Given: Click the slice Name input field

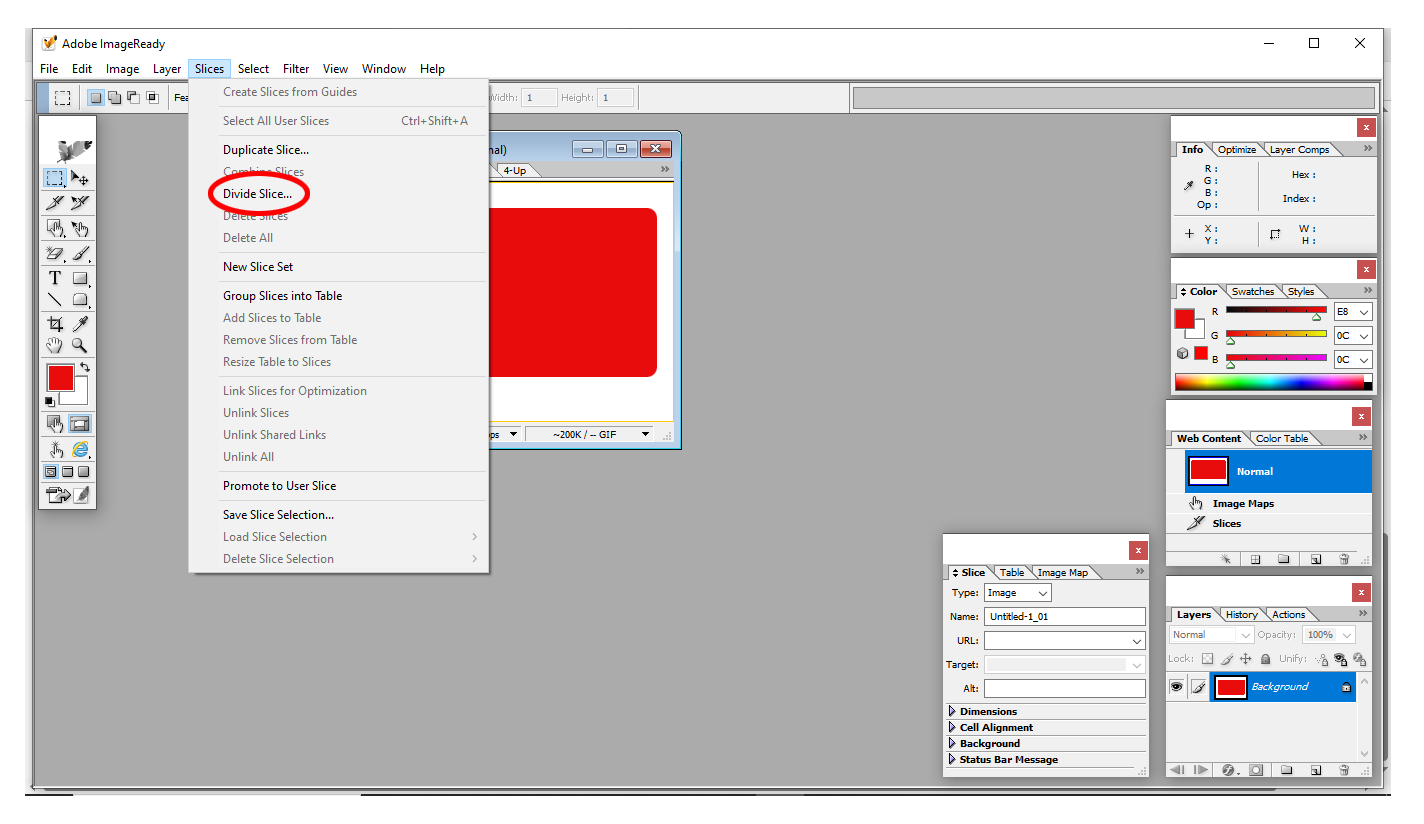Looking at the screenshot, I should [x=1064, y=617].
